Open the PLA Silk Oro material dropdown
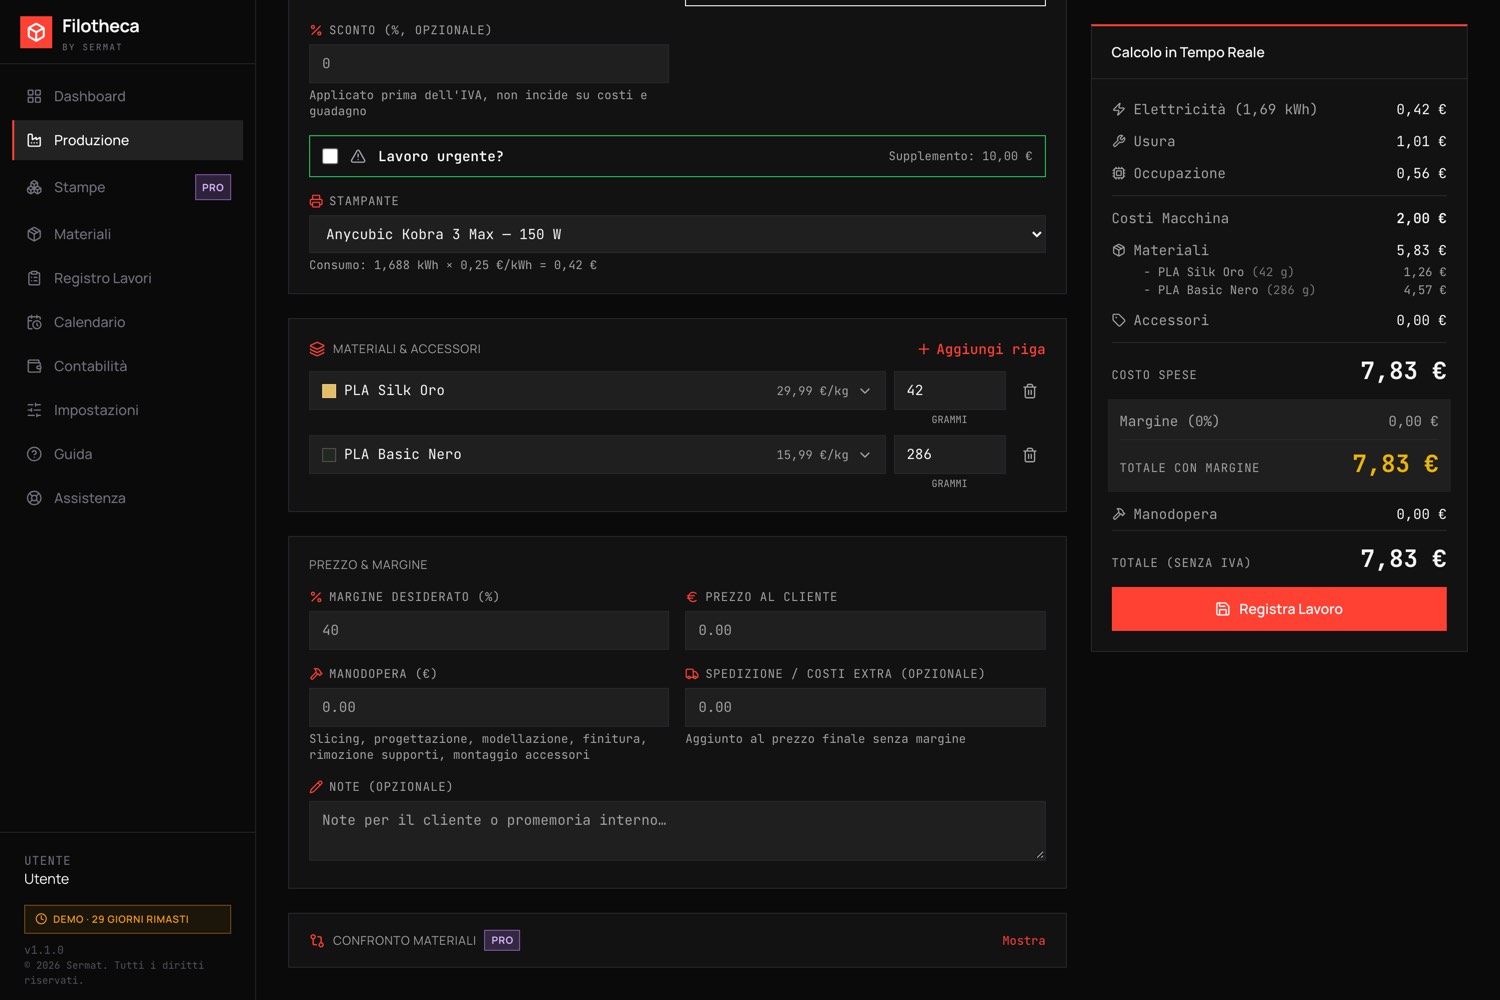The height and width of the screenshot is (1000, 1500). point(597,391)
